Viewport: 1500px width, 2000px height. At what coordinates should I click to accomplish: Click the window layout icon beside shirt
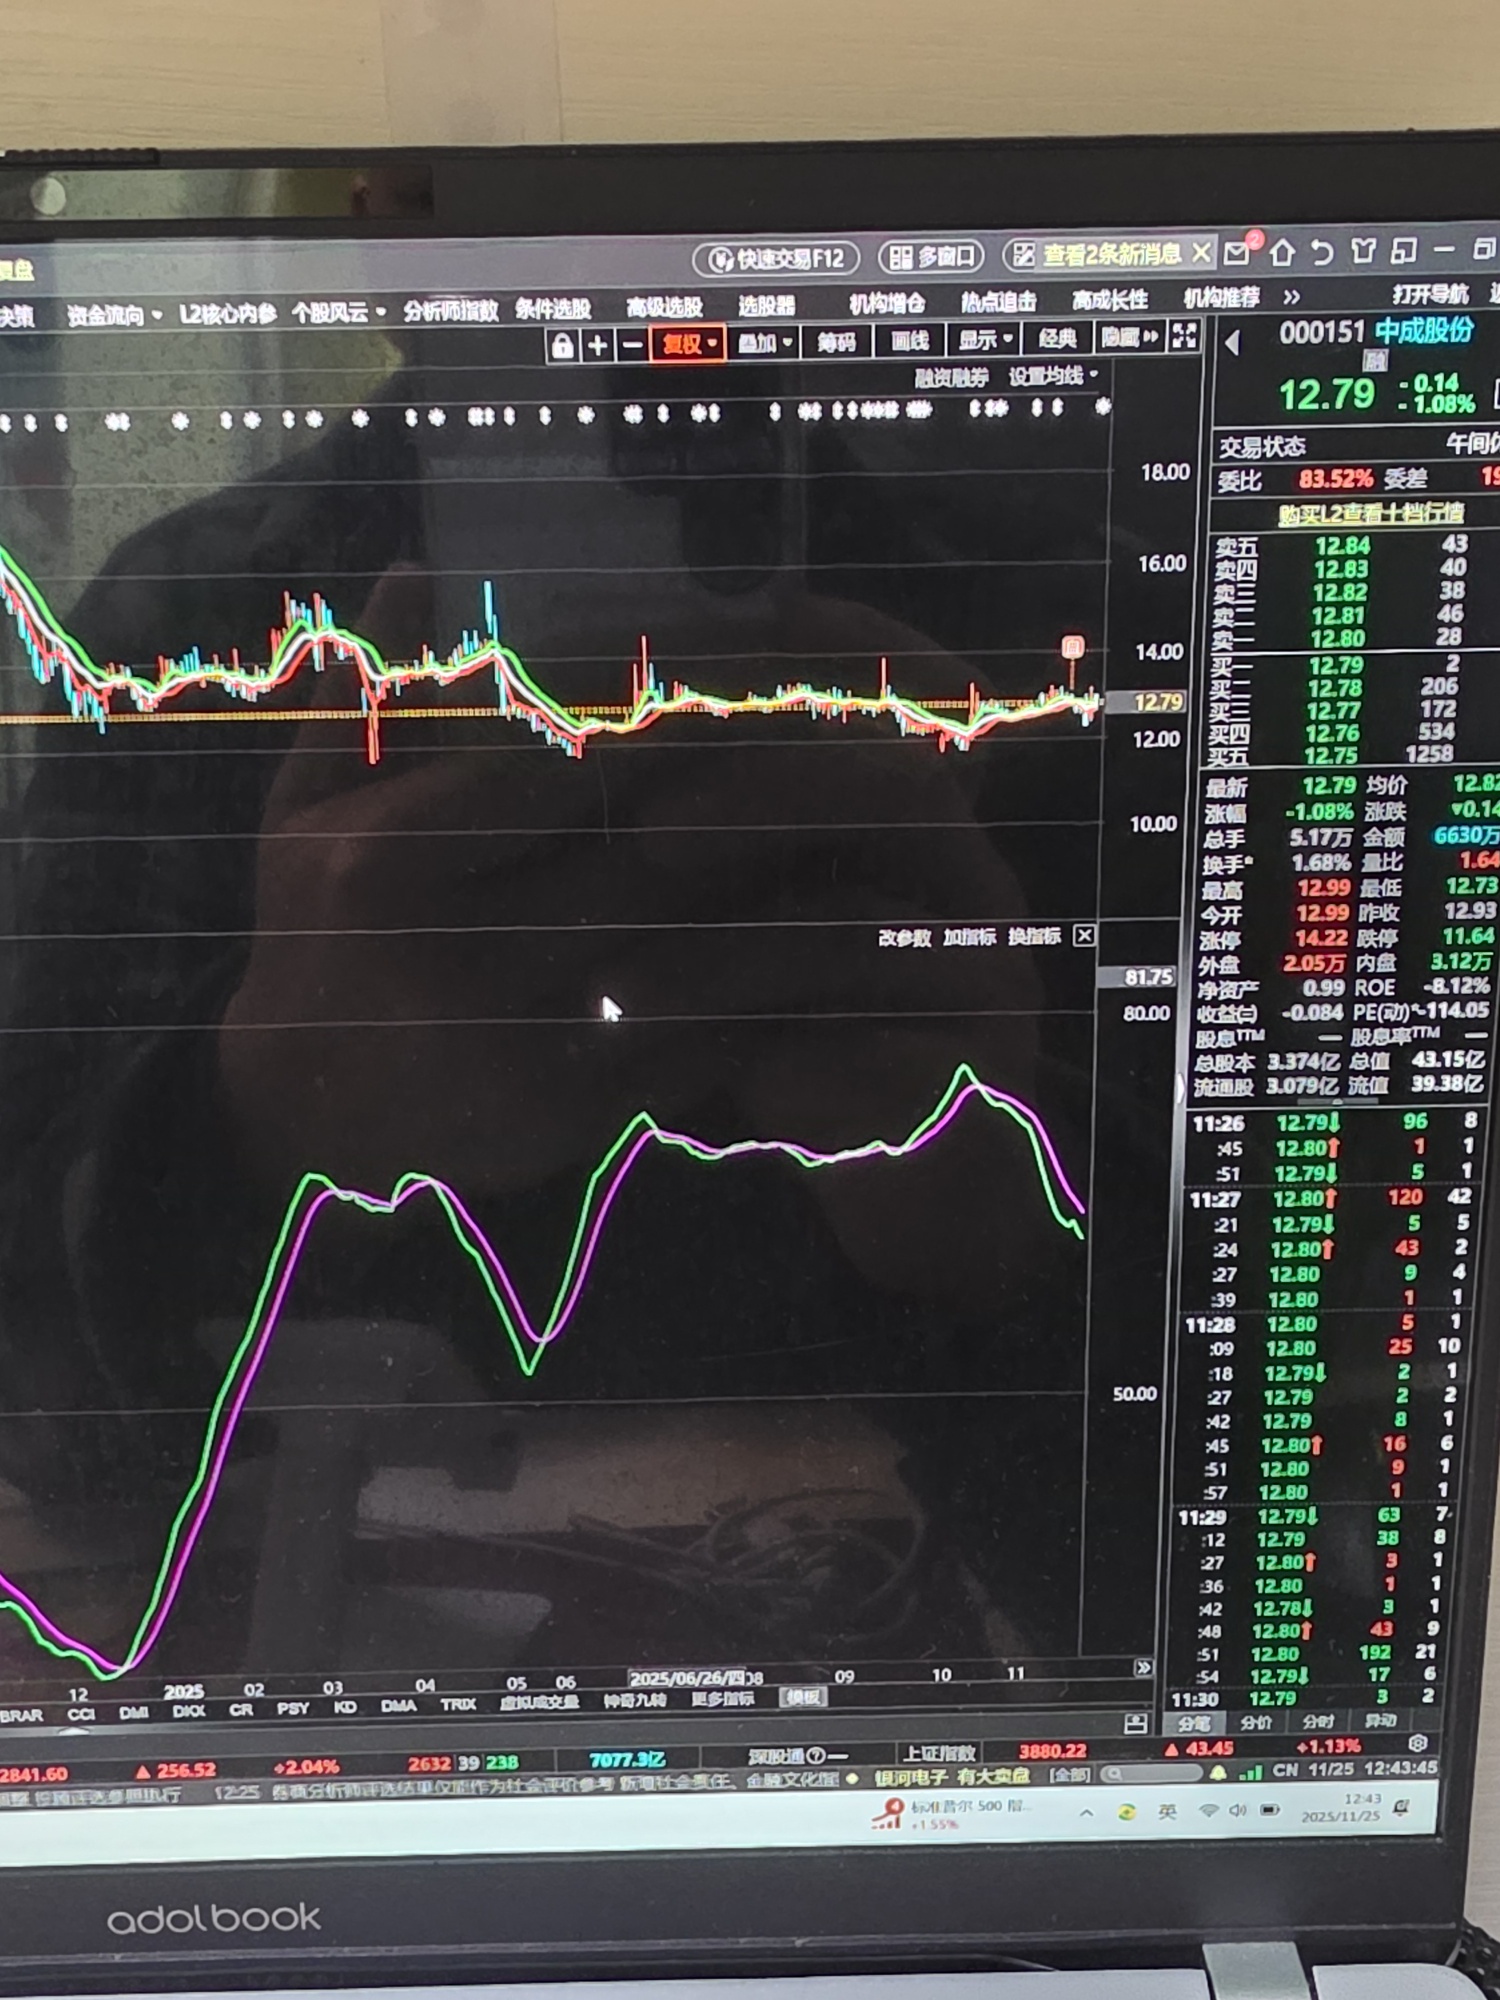click(x=1404, y=250)
